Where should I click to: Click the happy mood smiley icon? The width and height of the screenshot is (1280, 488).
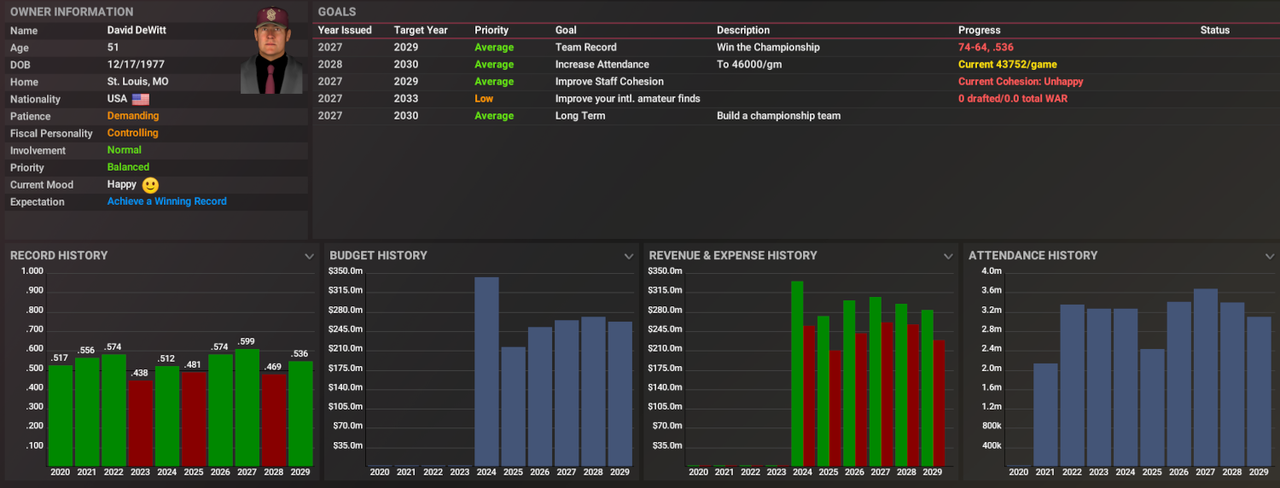click(x=150, y=185)
